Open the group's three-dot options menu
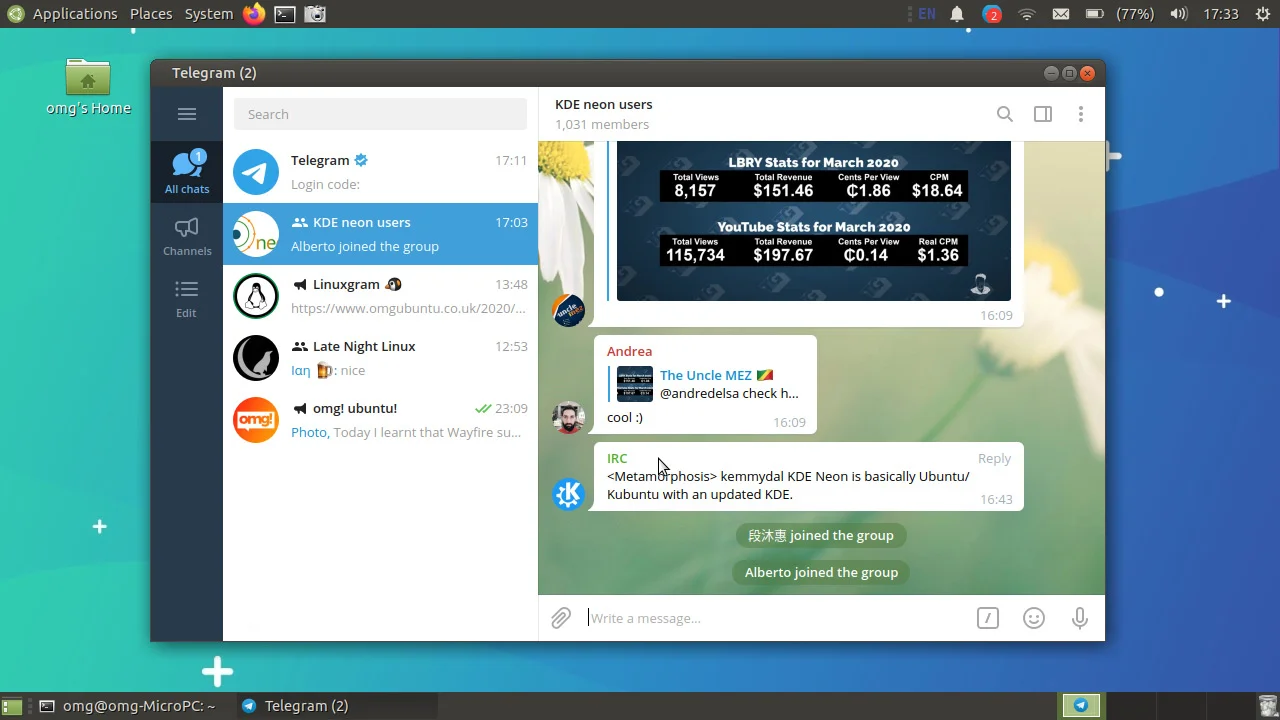 click(x=1080, y=114)
